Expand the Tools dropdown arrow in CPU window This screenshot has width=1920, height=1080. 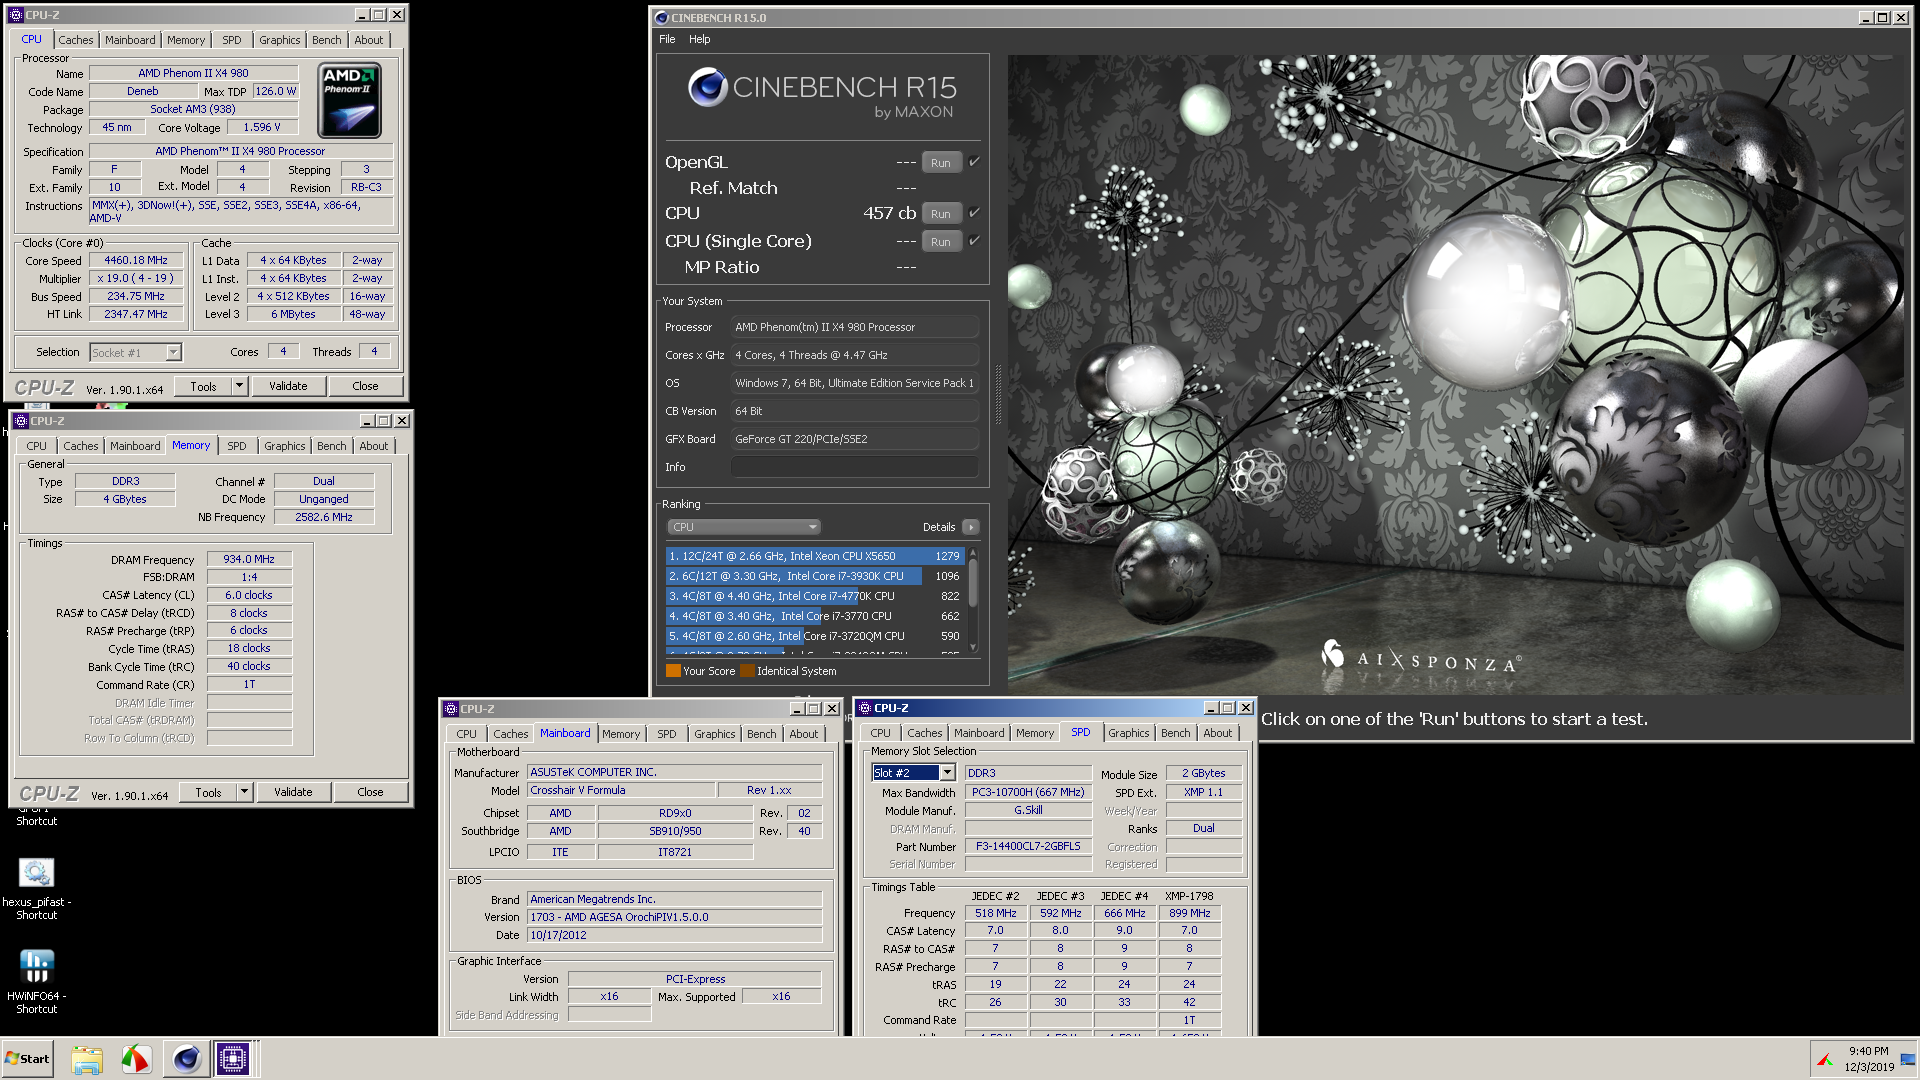pyautogui.click(x=239, y=386)
